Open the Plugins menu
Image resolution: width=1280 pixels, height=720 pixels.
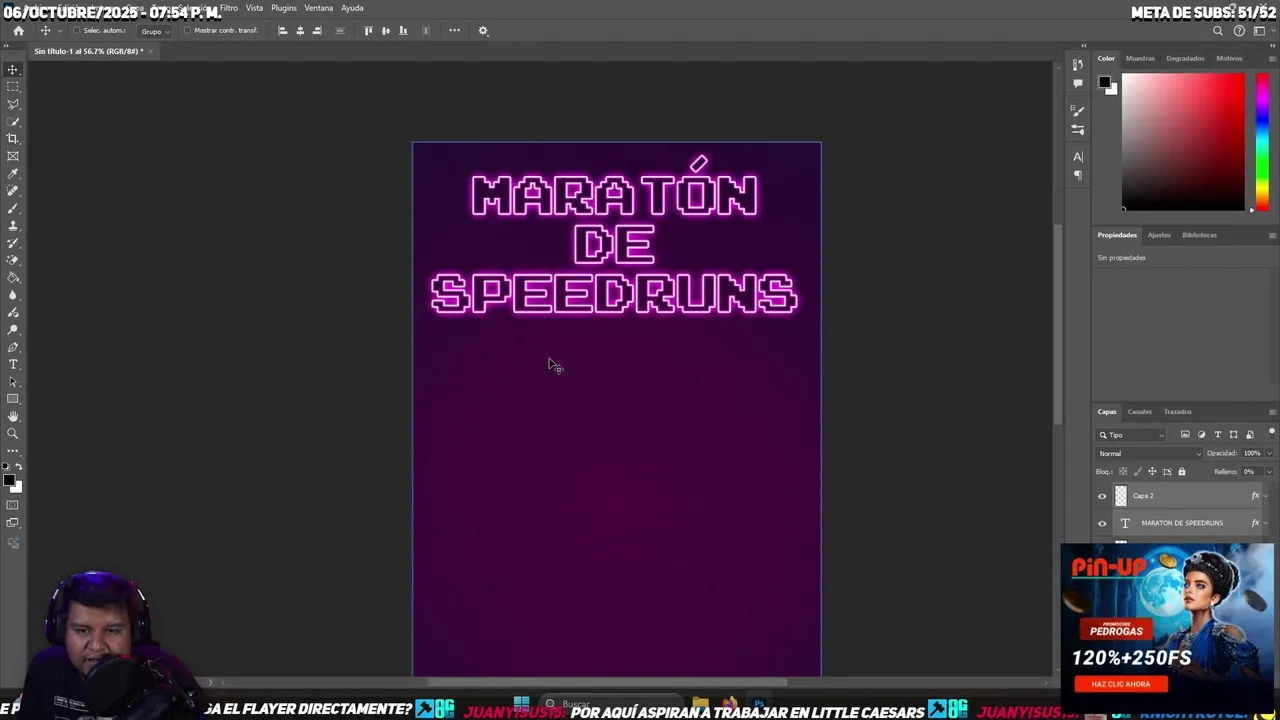click(284, 8)
